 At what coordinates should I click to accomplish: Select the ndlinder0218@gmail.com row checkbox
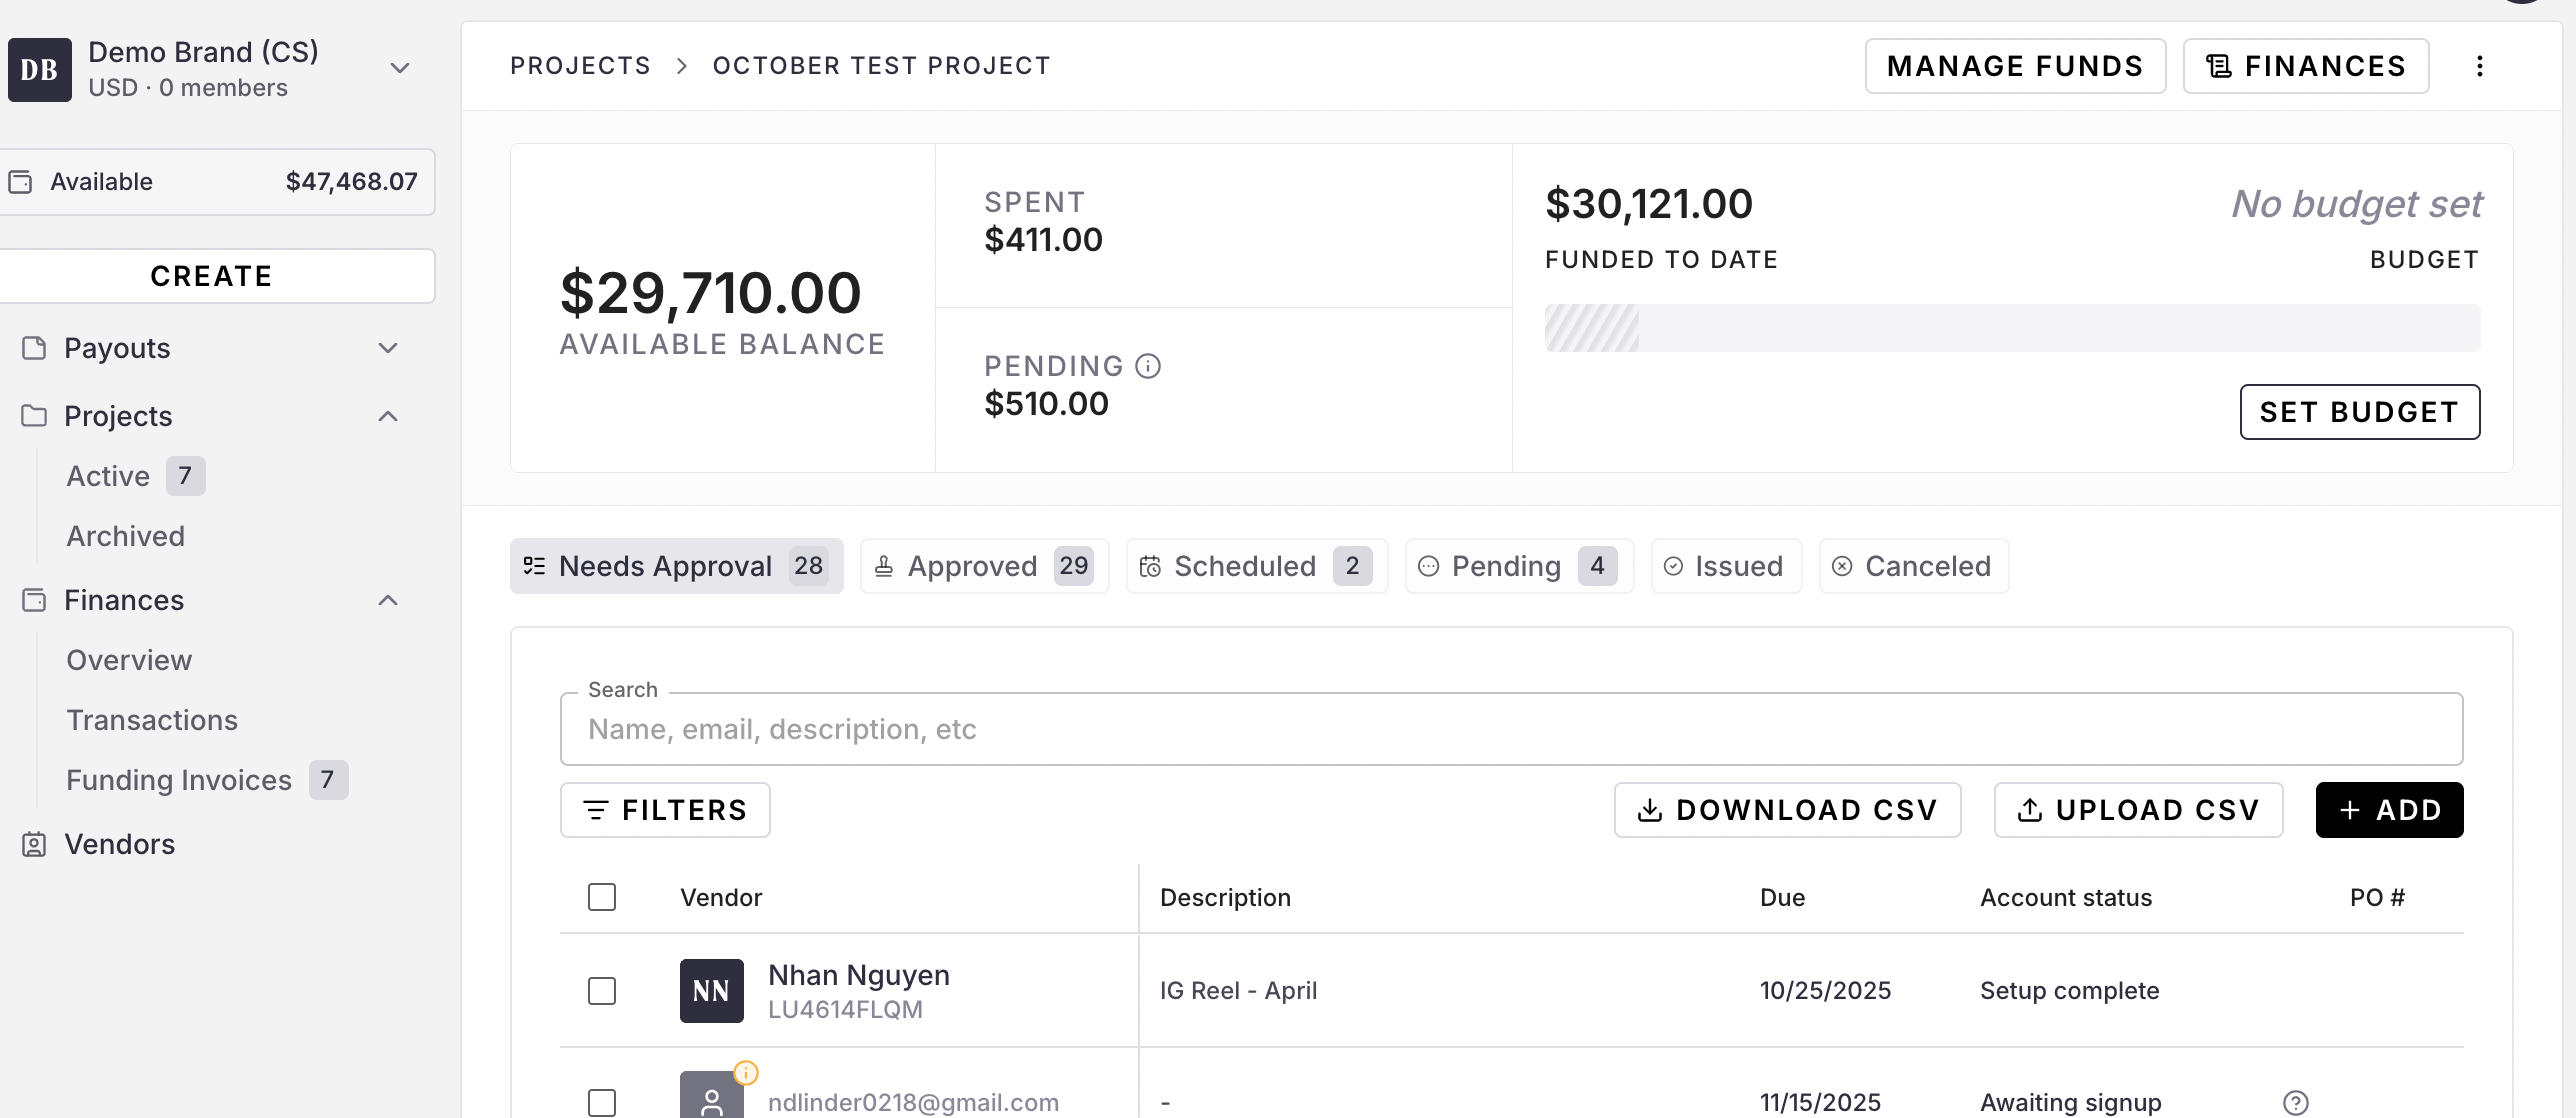point(602,1102)
